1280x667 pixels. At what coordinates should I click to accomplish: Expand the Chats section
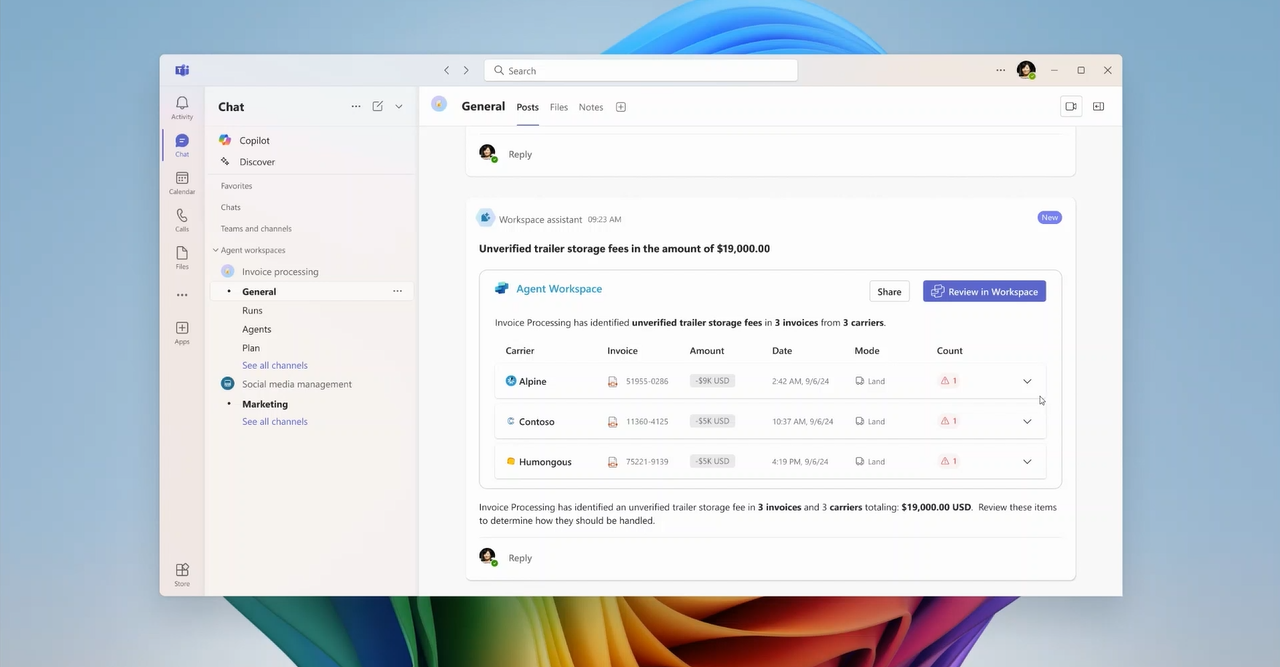tap(231, 207)
